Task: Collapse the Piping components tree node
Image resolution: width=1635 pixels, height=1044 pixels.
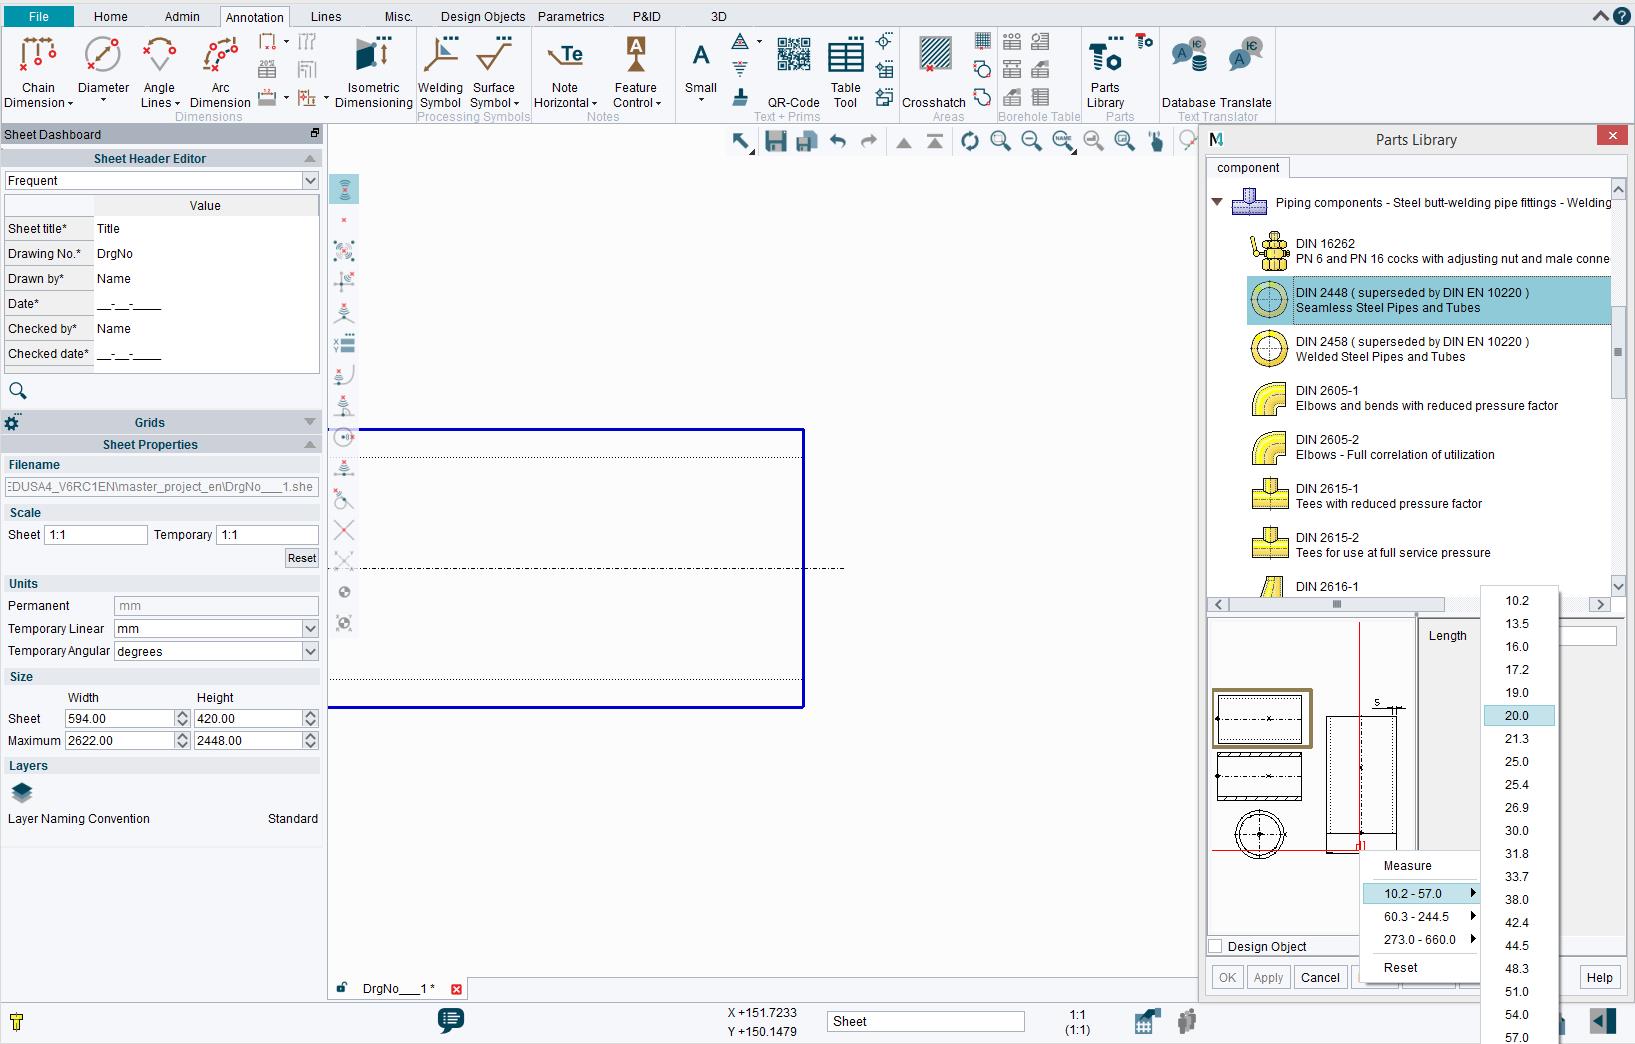Action: tap(1217, 202)
